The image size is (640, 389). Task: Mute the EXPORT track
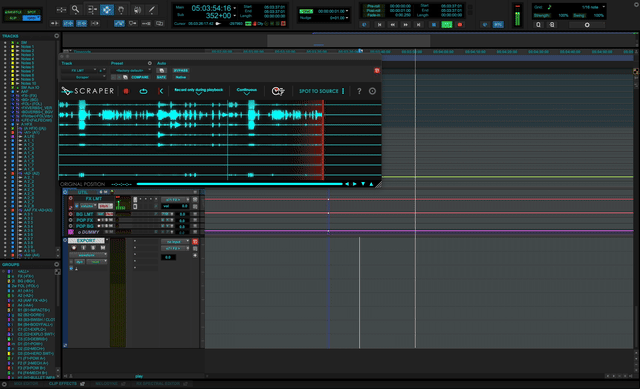[102, 248]
